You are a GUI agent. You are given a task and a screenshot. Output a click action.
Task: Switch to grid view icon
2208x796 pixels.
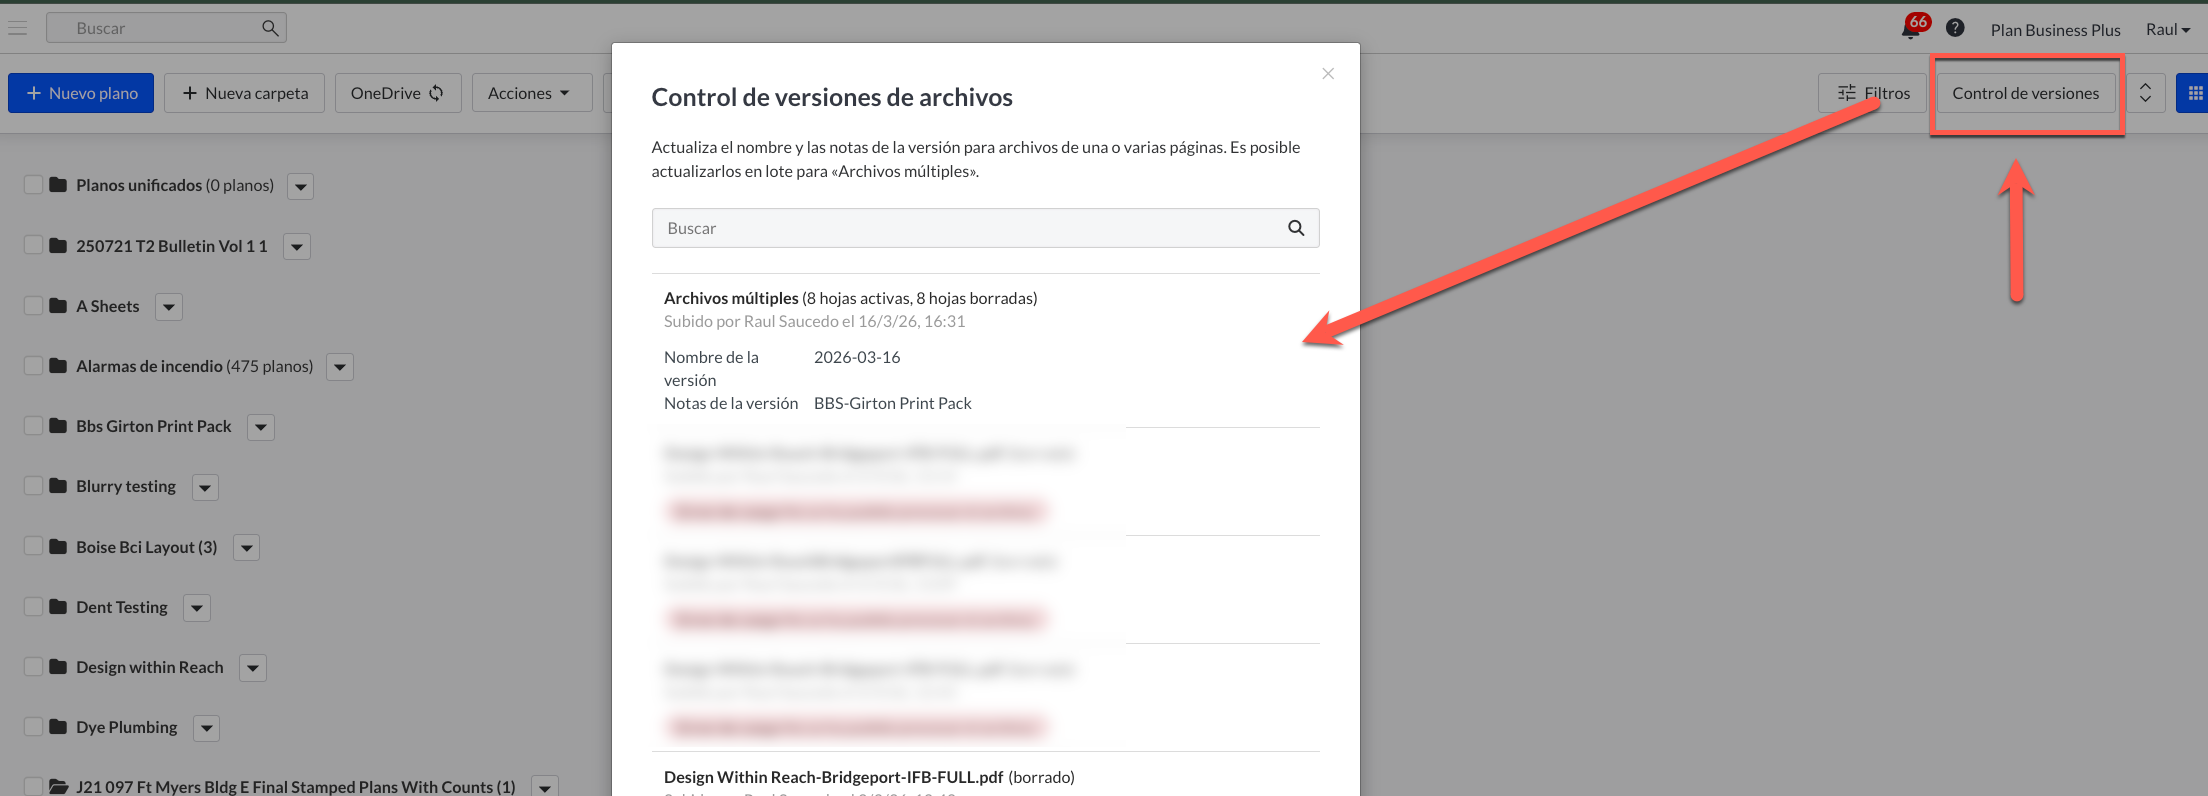2195,93
